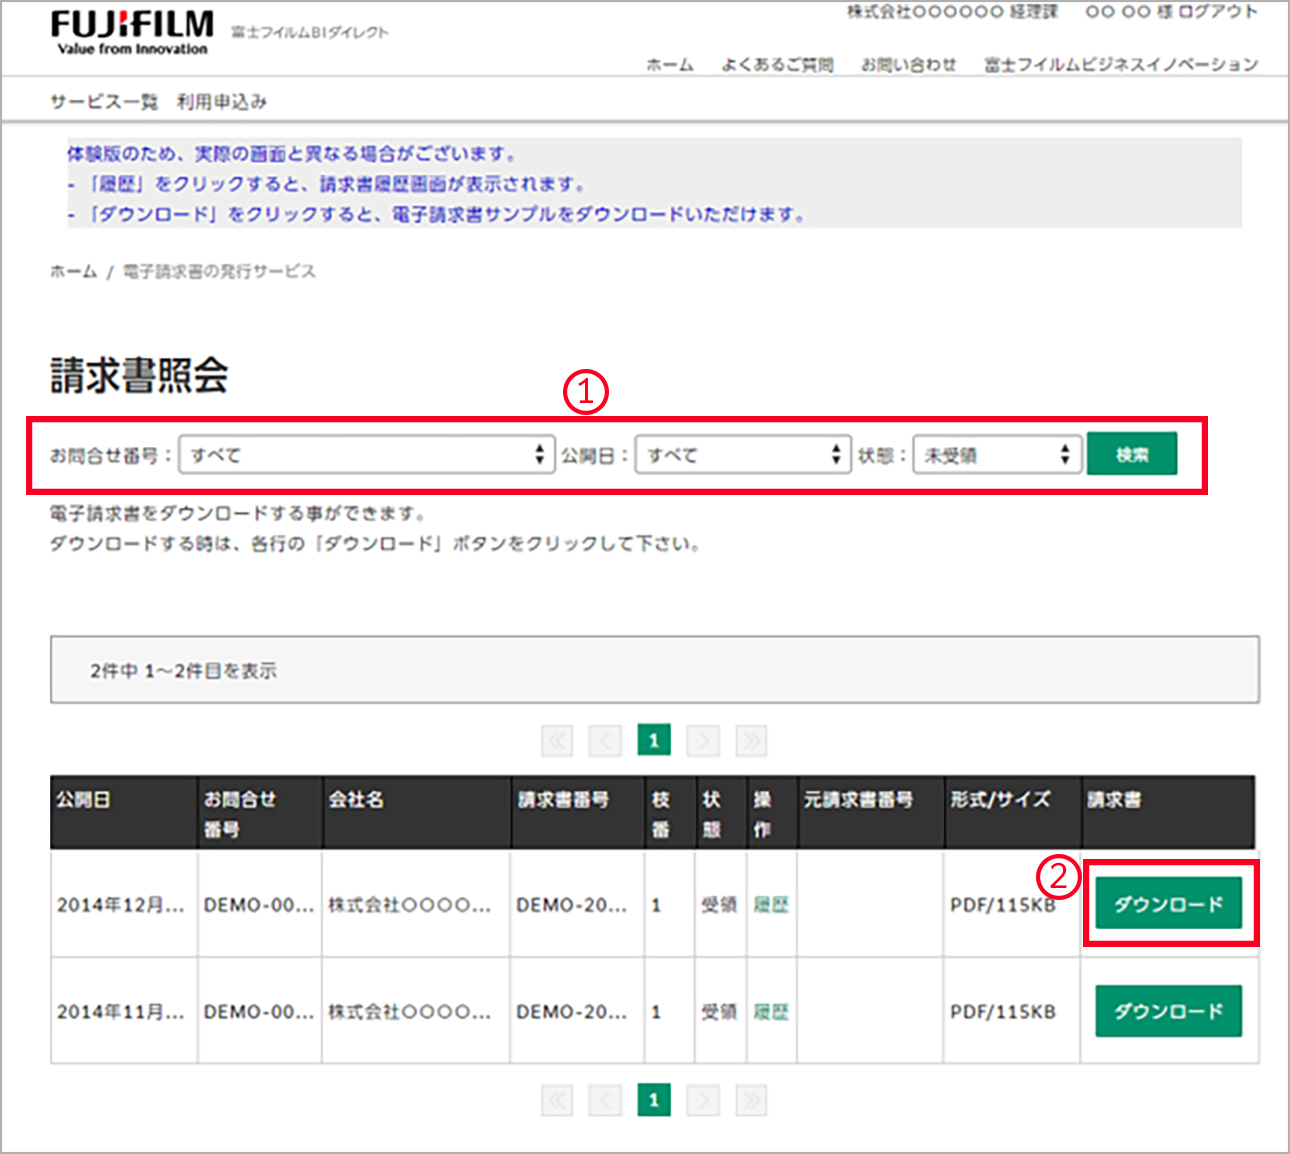The image size is (1290, 1154).
Task: Go to previous page in bottom pagination
Action: pos(605,1100)
